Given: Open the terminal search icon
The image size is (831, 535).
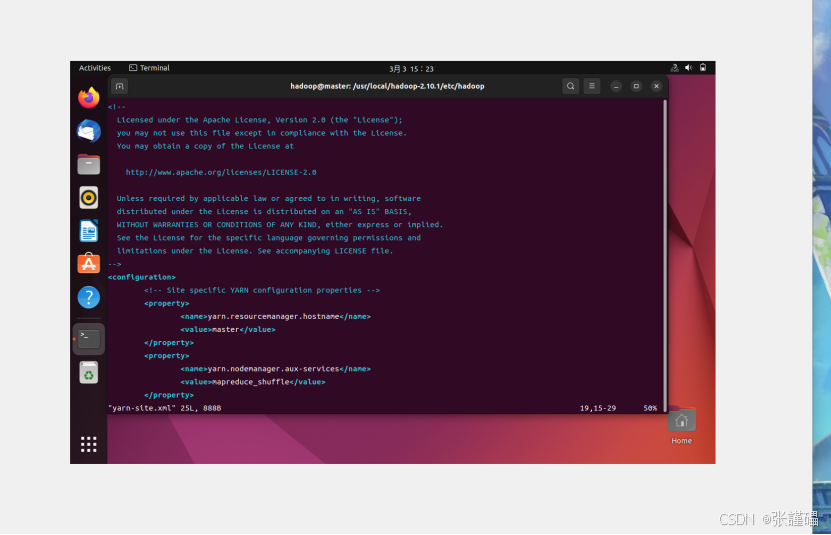Looking at the screenshot, I should click(x=570, y=86).
